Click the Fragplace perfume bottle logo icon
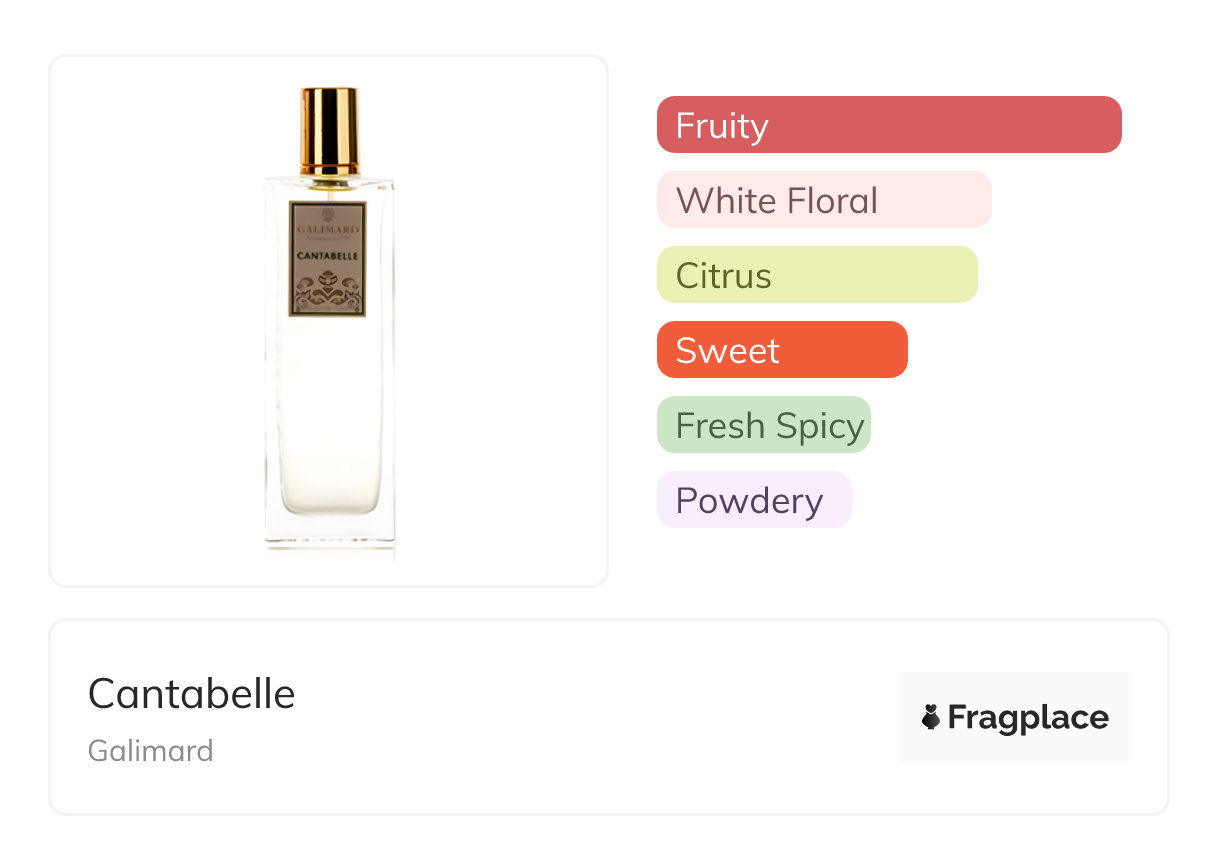Image resolution: width=1218 pixels, height=864 pixels. 931,717
